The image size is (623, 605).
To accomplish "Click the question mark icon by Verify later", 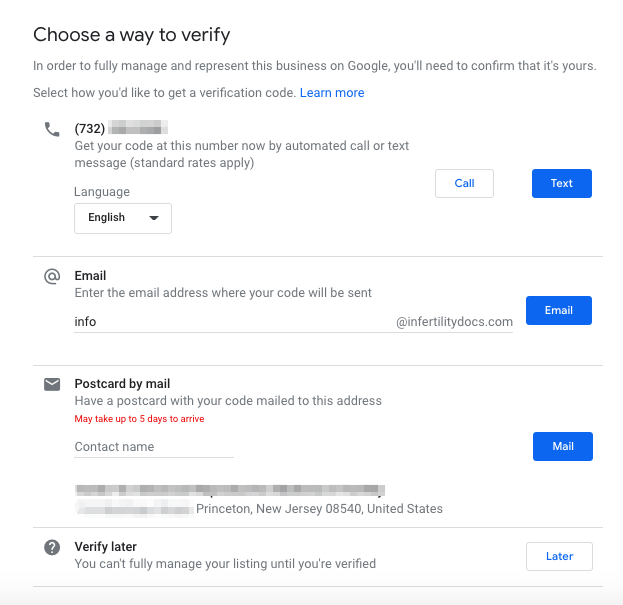I will click(52, 547).
